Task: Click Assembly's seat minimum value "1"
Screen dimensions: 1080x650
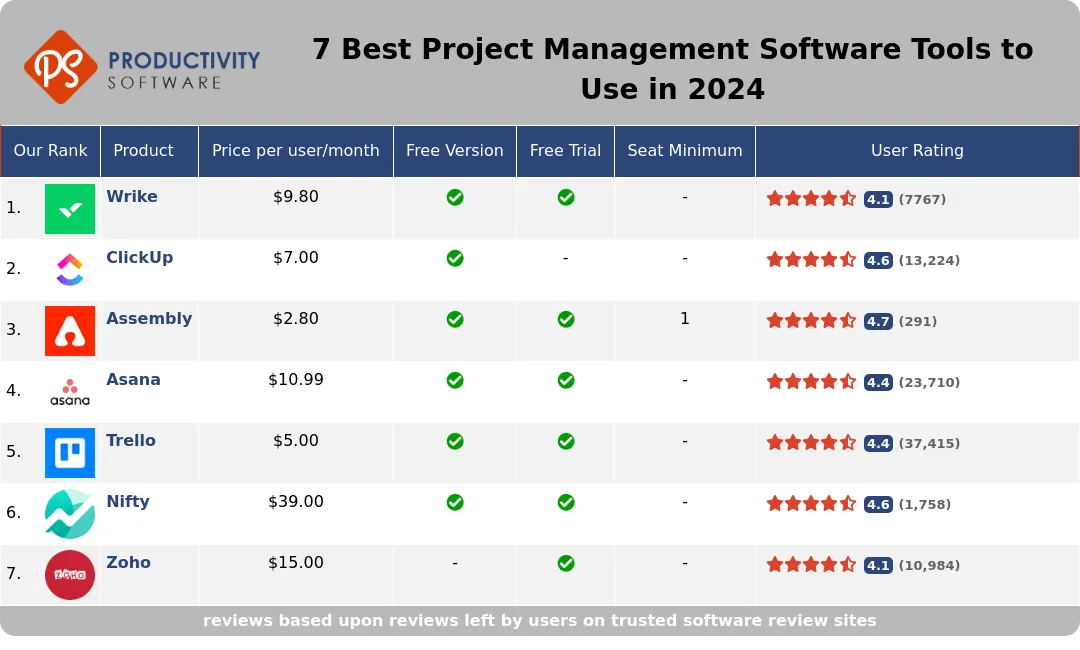Action: pos(685,318)
